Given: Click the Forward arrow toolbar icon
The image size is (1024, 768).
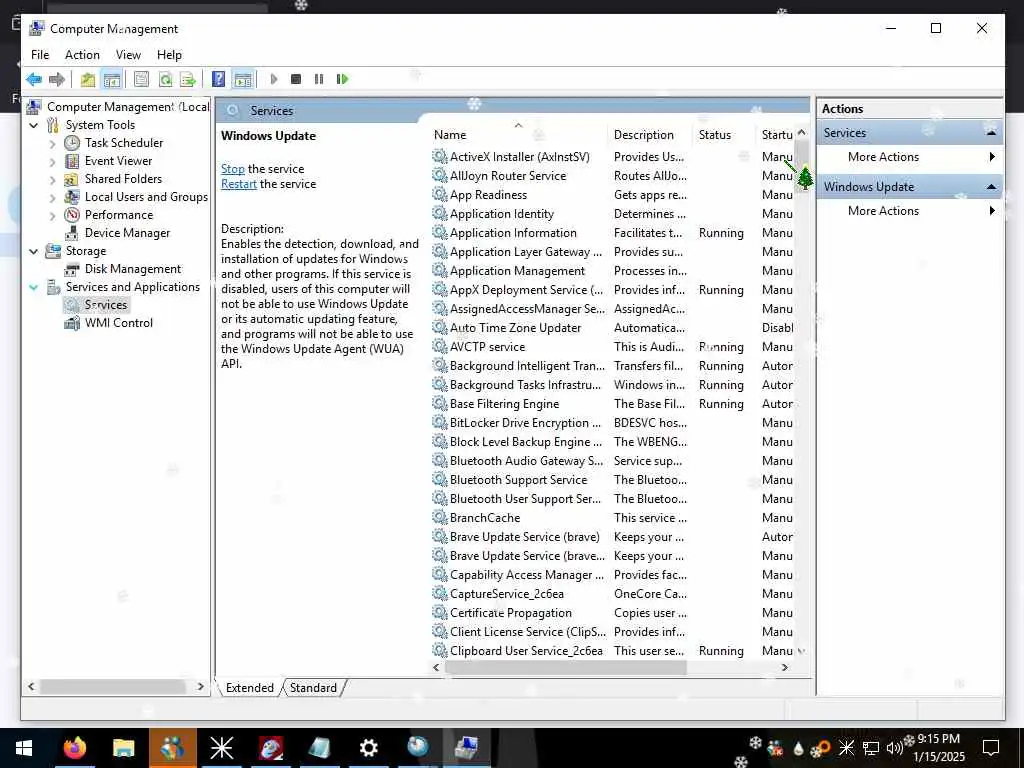Looking at the screenshot, I should coord(57,80).
